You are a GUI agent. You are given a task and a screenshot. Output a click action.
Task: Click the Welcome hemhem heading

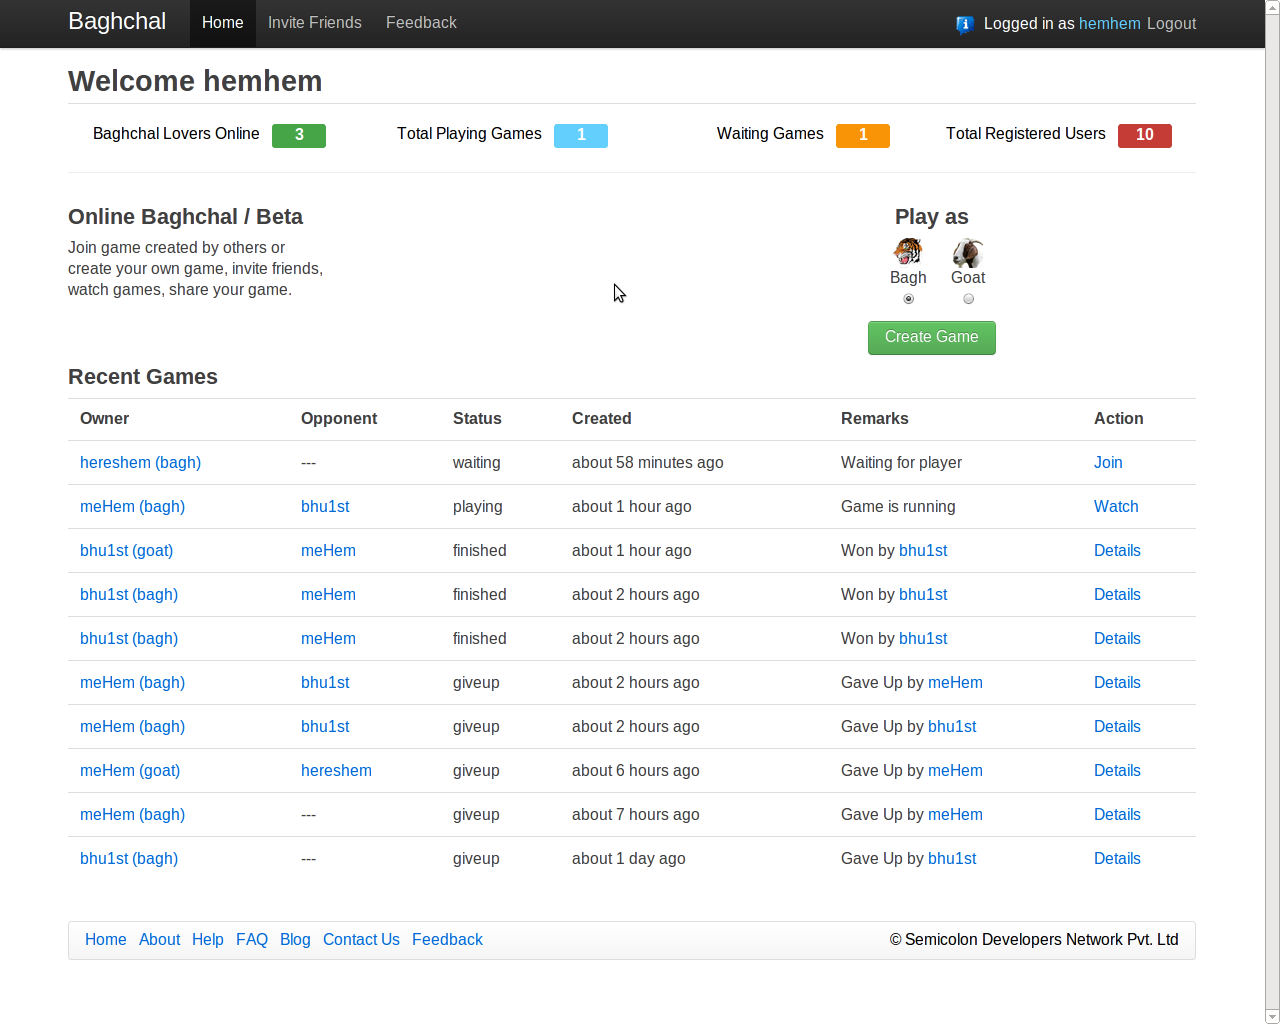point(195,81)
